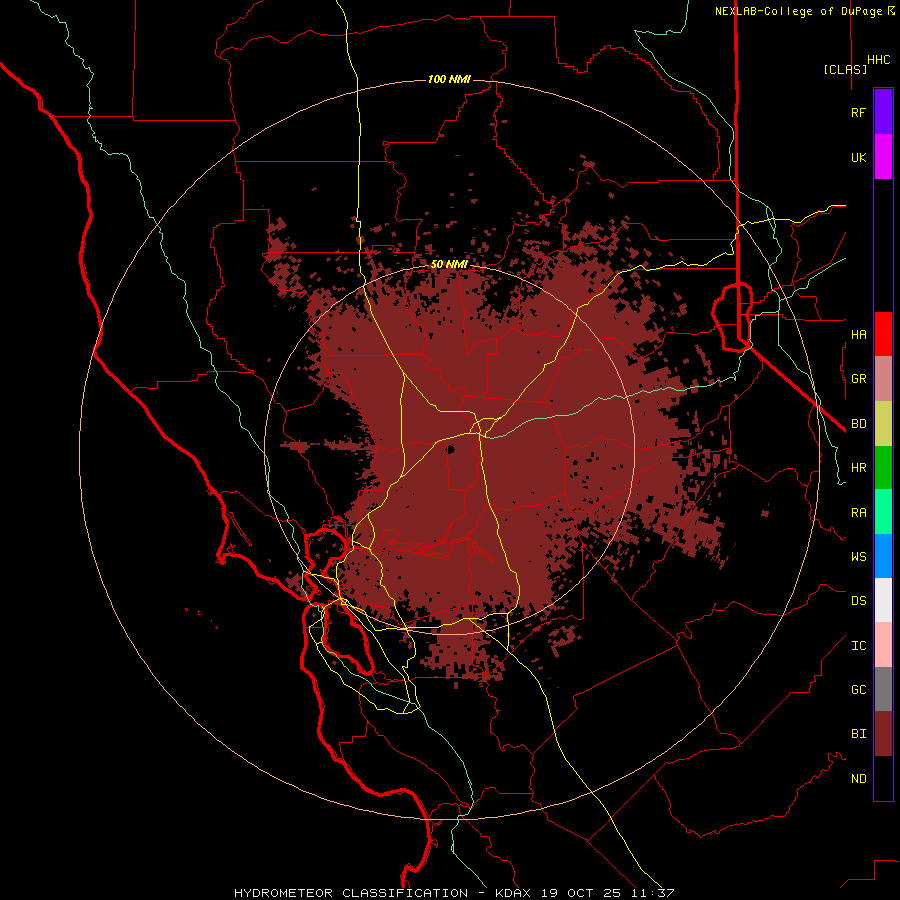Screen dimensions: 900x900
Task: Select the GC gray legend swatch
Action: point(883,689)
